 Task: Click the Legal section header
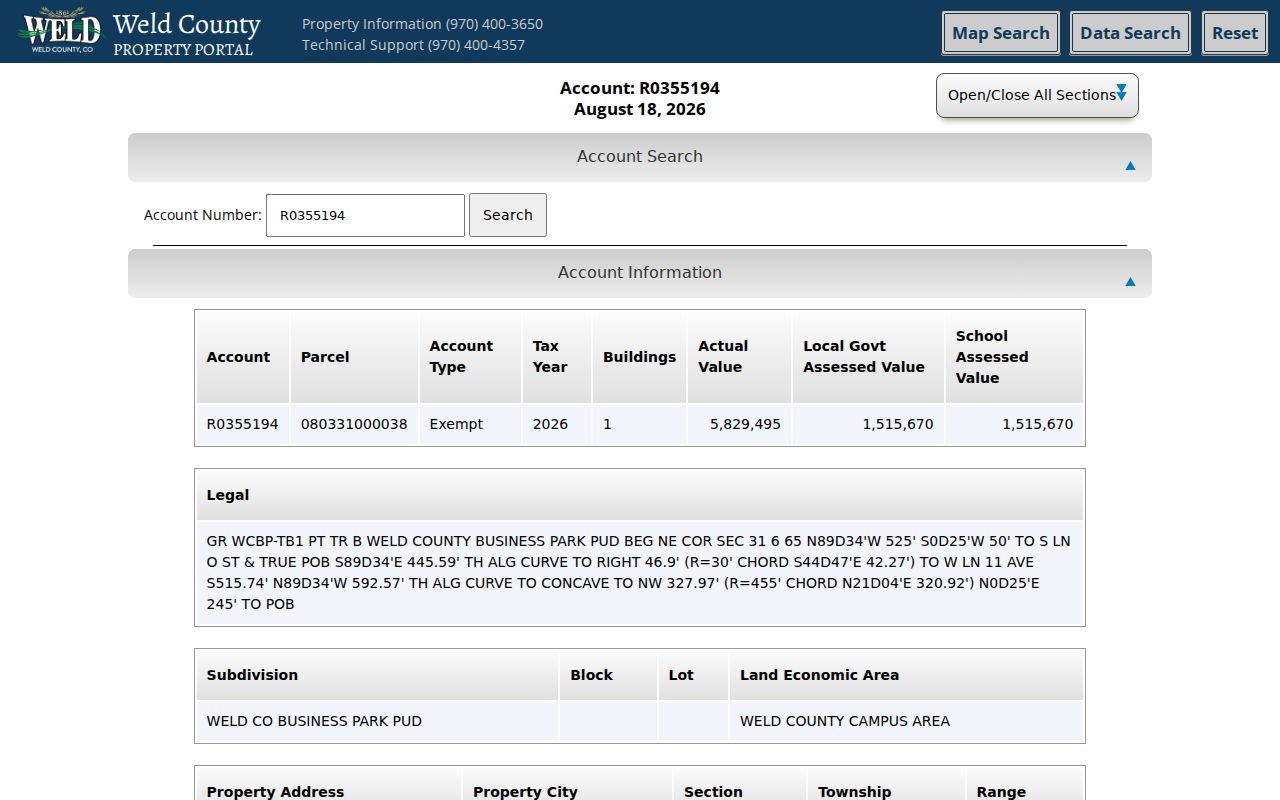[x=640, y=495]
